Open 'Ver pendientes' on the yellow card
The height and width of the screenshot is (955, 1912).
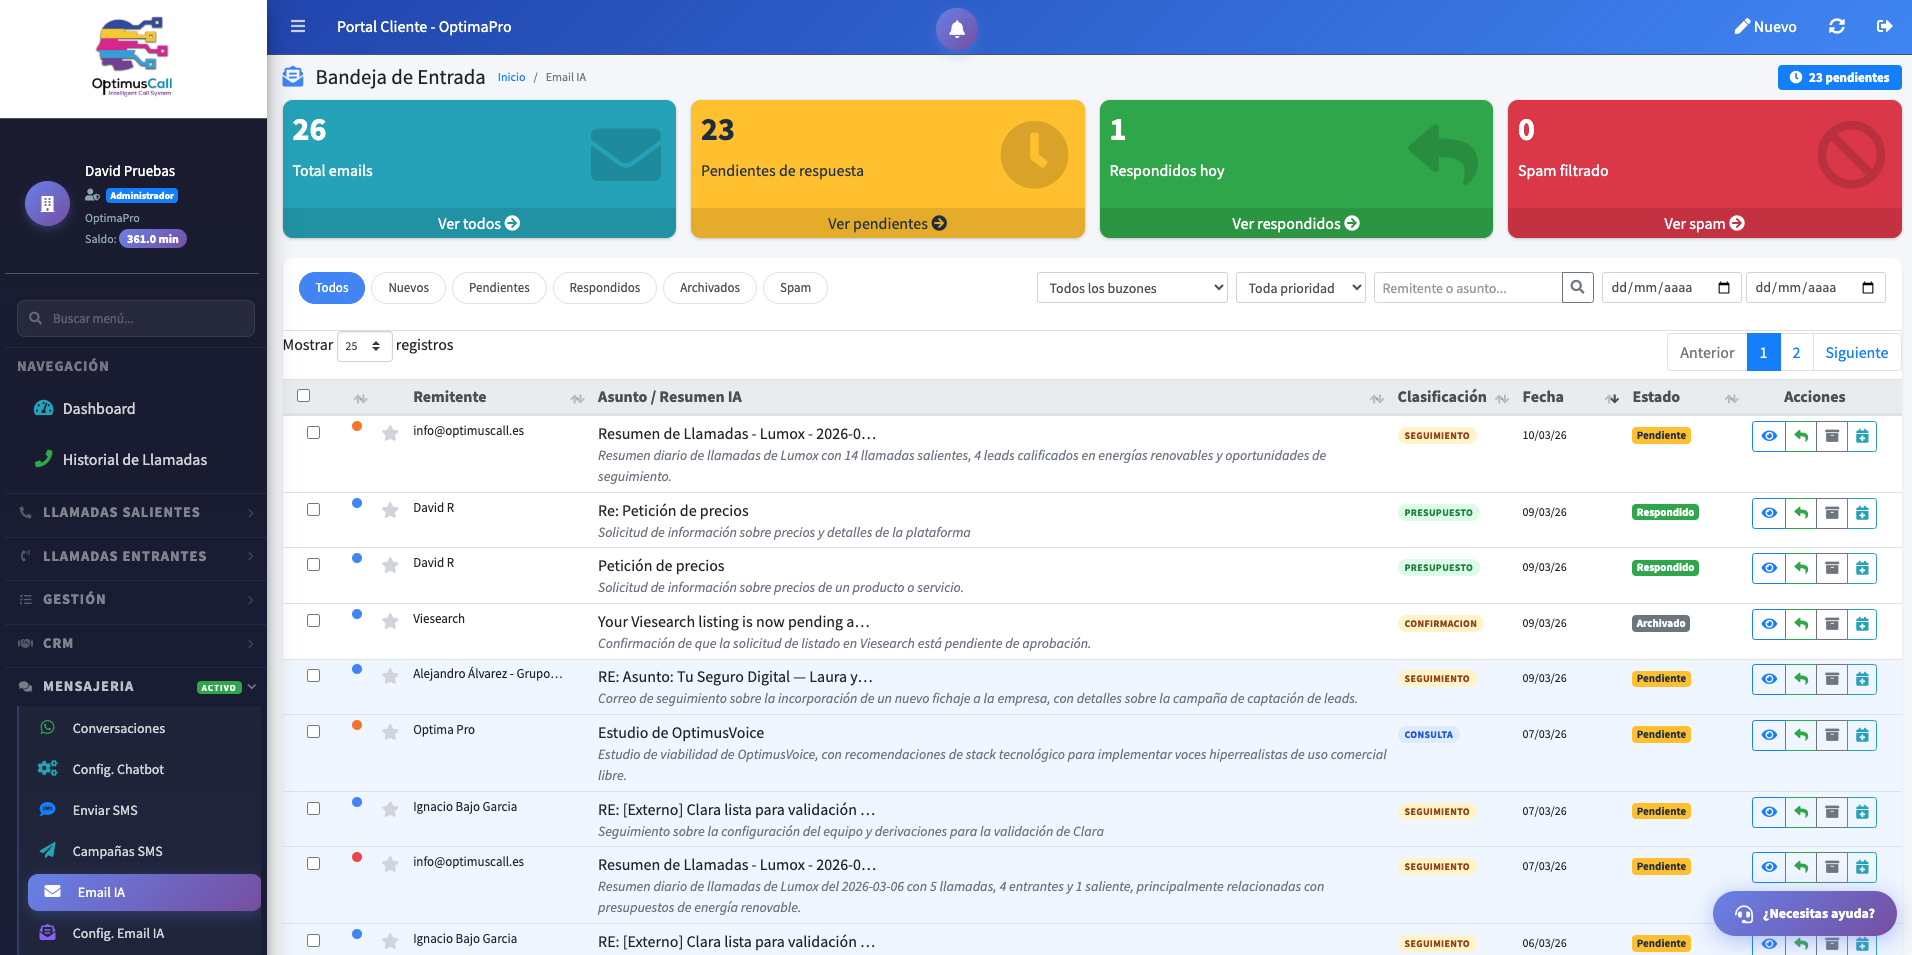click(x=886, y=223)
